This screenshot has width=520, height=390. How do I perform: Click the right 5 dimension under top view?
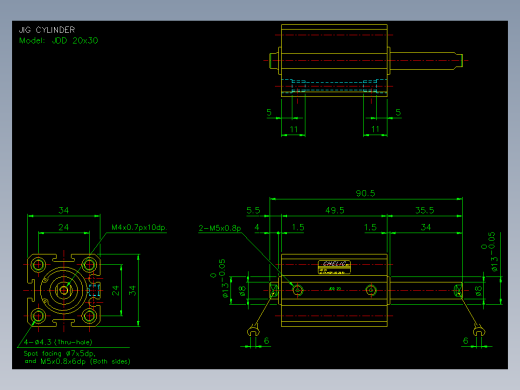[398, 112]
